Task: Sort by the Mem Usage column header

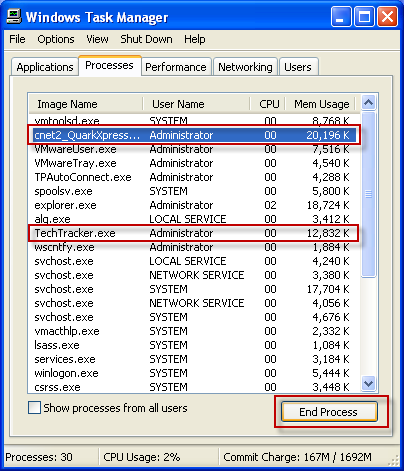Action: pos(321,104)
